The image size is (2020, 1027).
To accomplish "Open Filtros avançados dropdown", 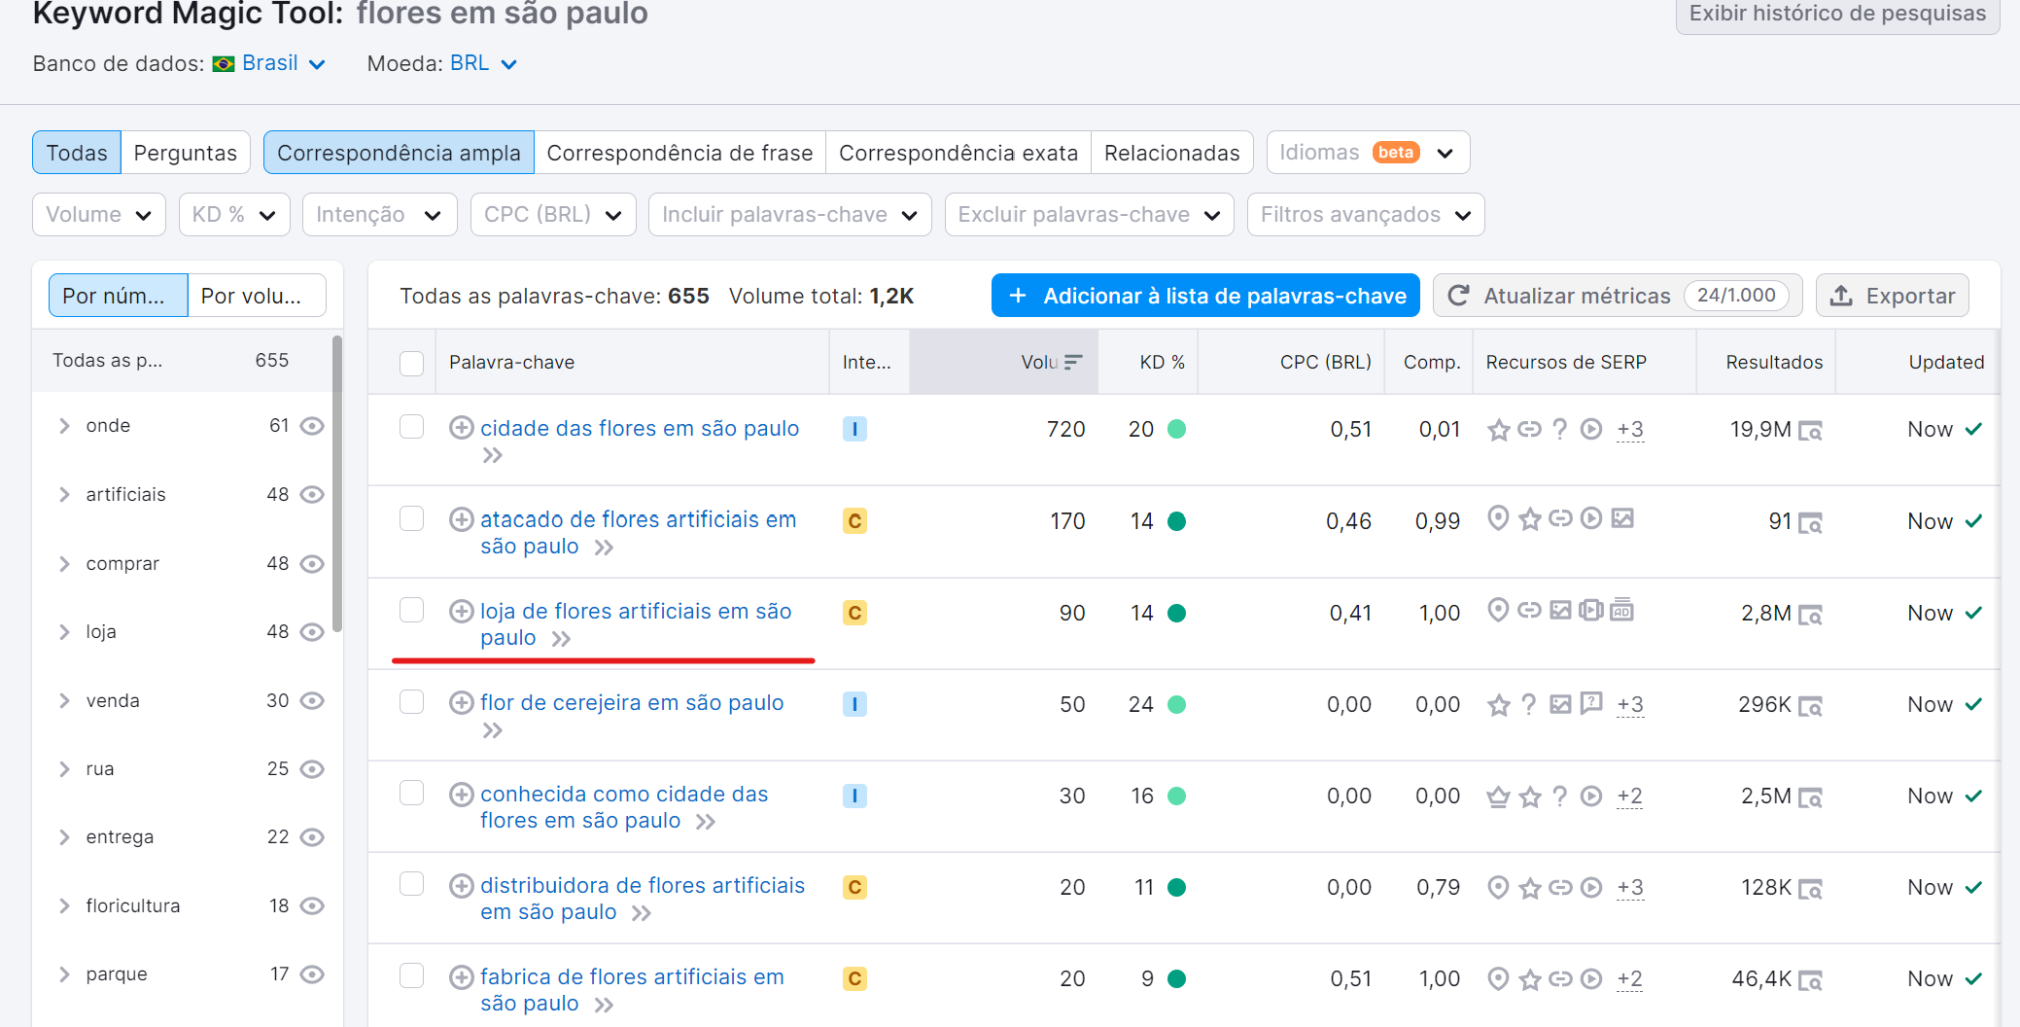I will [1365, 215].
